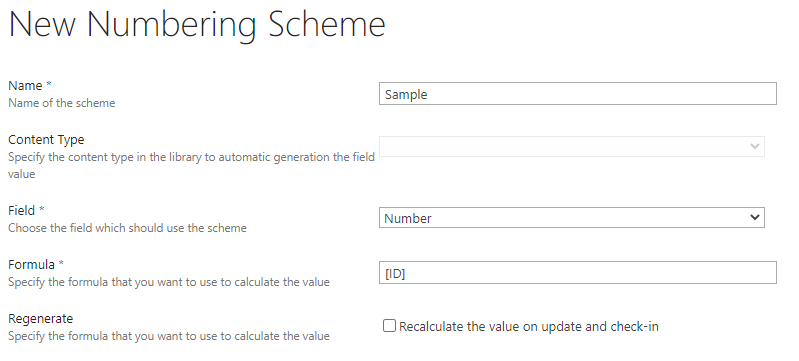
Task: Open the Field dropdown showing "Number"
Action: (x=572, y=218)
